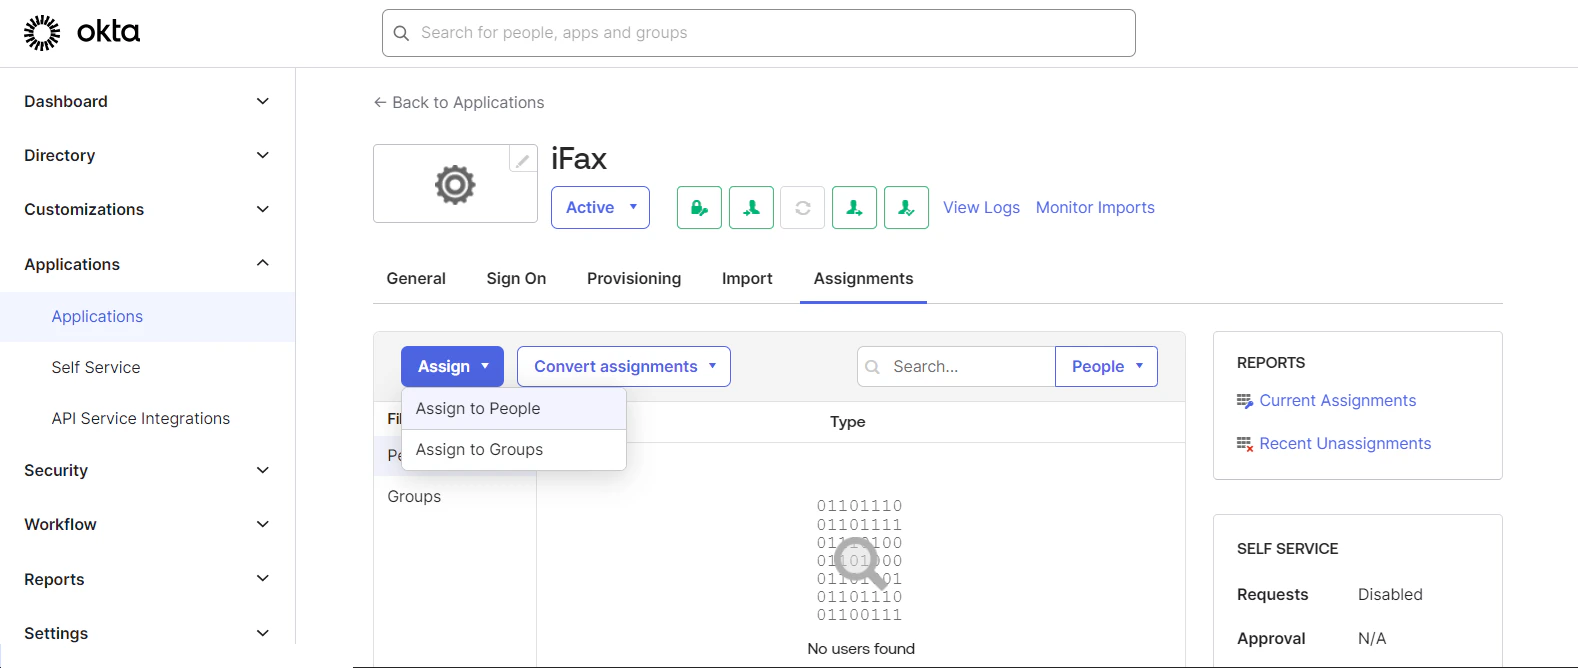Screen dimensions: 1578x668
Task: Focus the top people, apps and groups search field
Action: [x=759, y=33]
